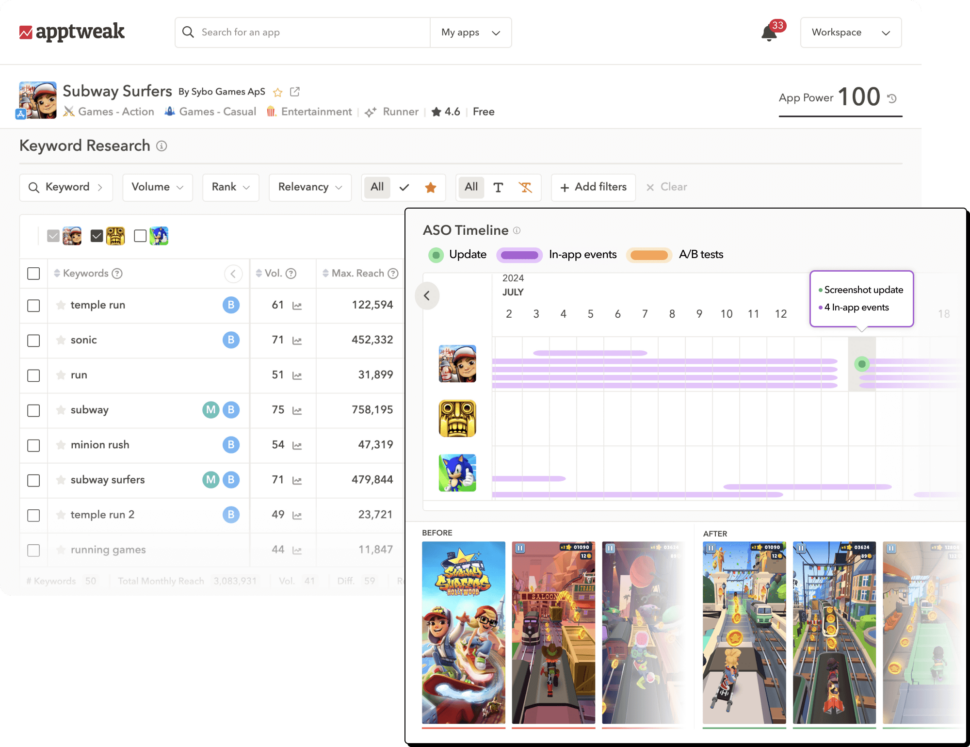The image size is (970, 747).
Task: Click the Vol. help icon
Action: pos(291,273)
